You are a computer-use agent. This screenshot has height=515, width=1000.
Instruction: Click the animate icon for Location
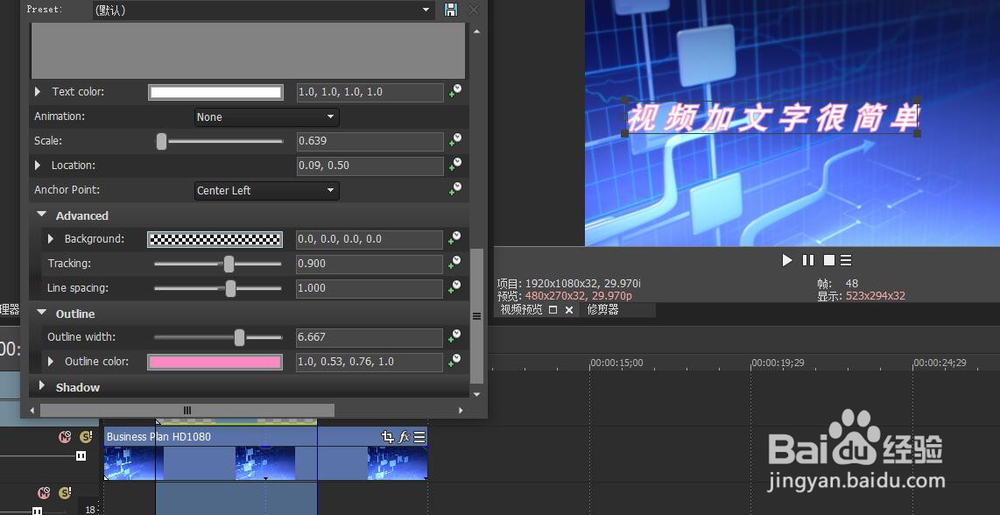click(x=455, y=165)
